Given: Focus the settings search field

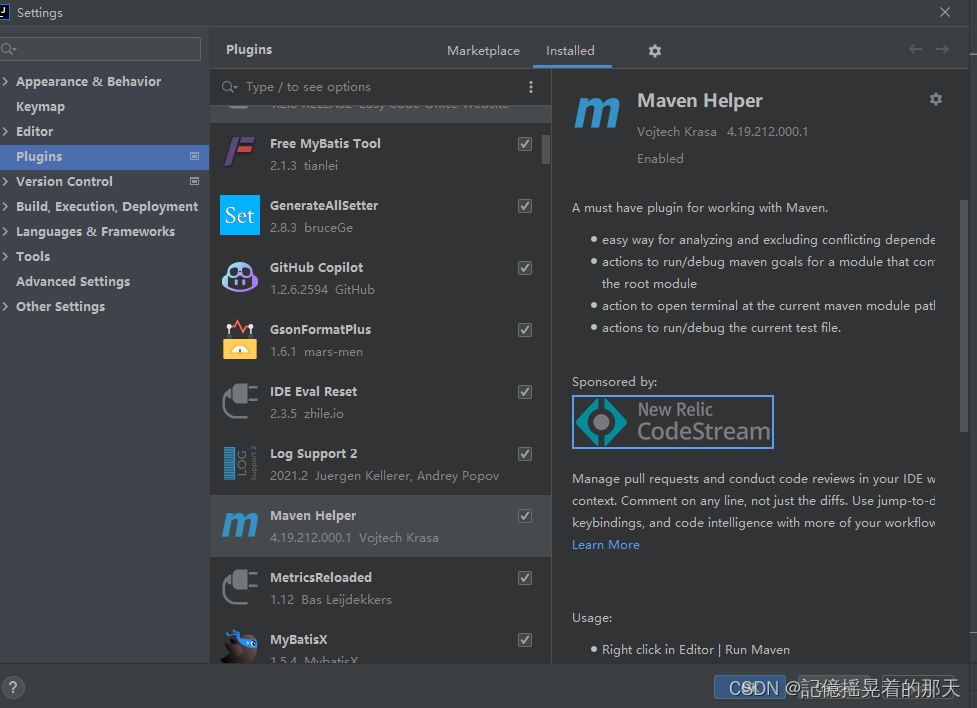Looking at the screenshot, I should (100, 49).
